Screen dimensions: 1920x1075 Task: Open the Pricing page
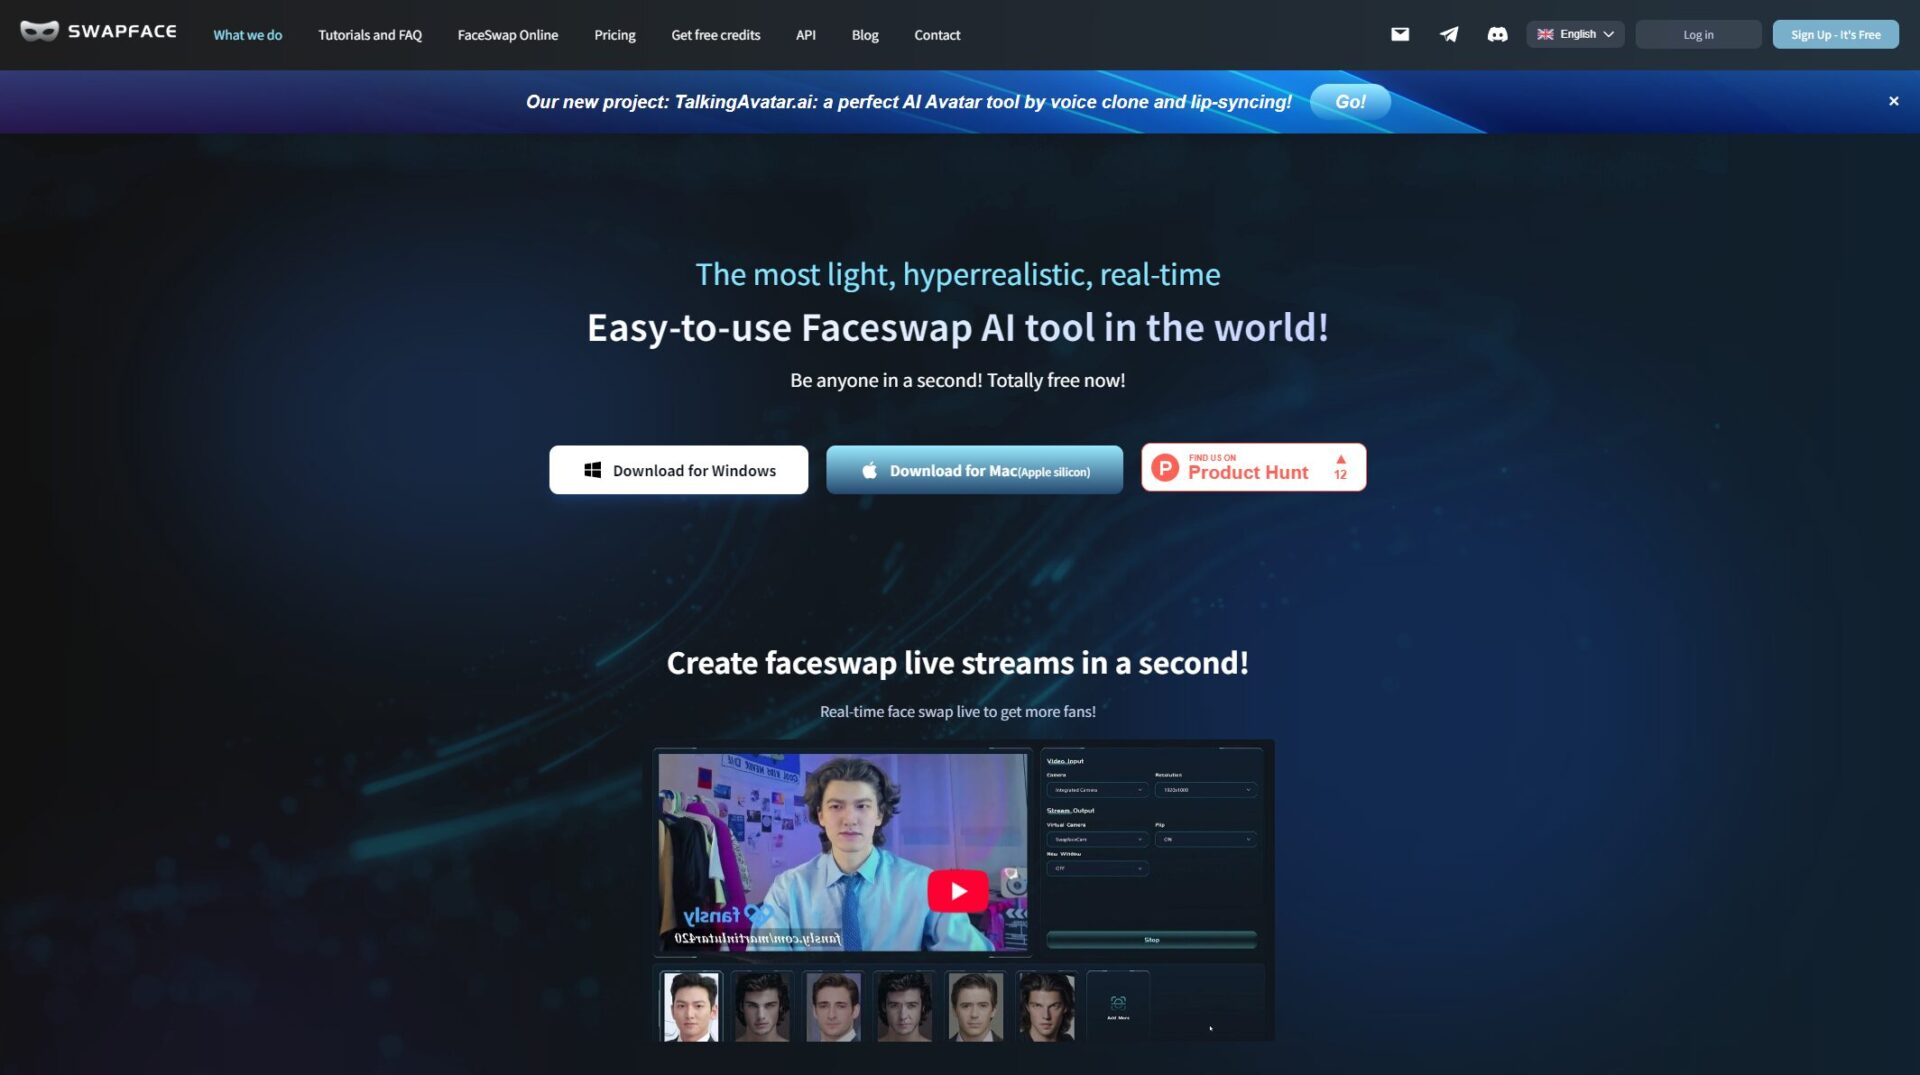[614, 35]
